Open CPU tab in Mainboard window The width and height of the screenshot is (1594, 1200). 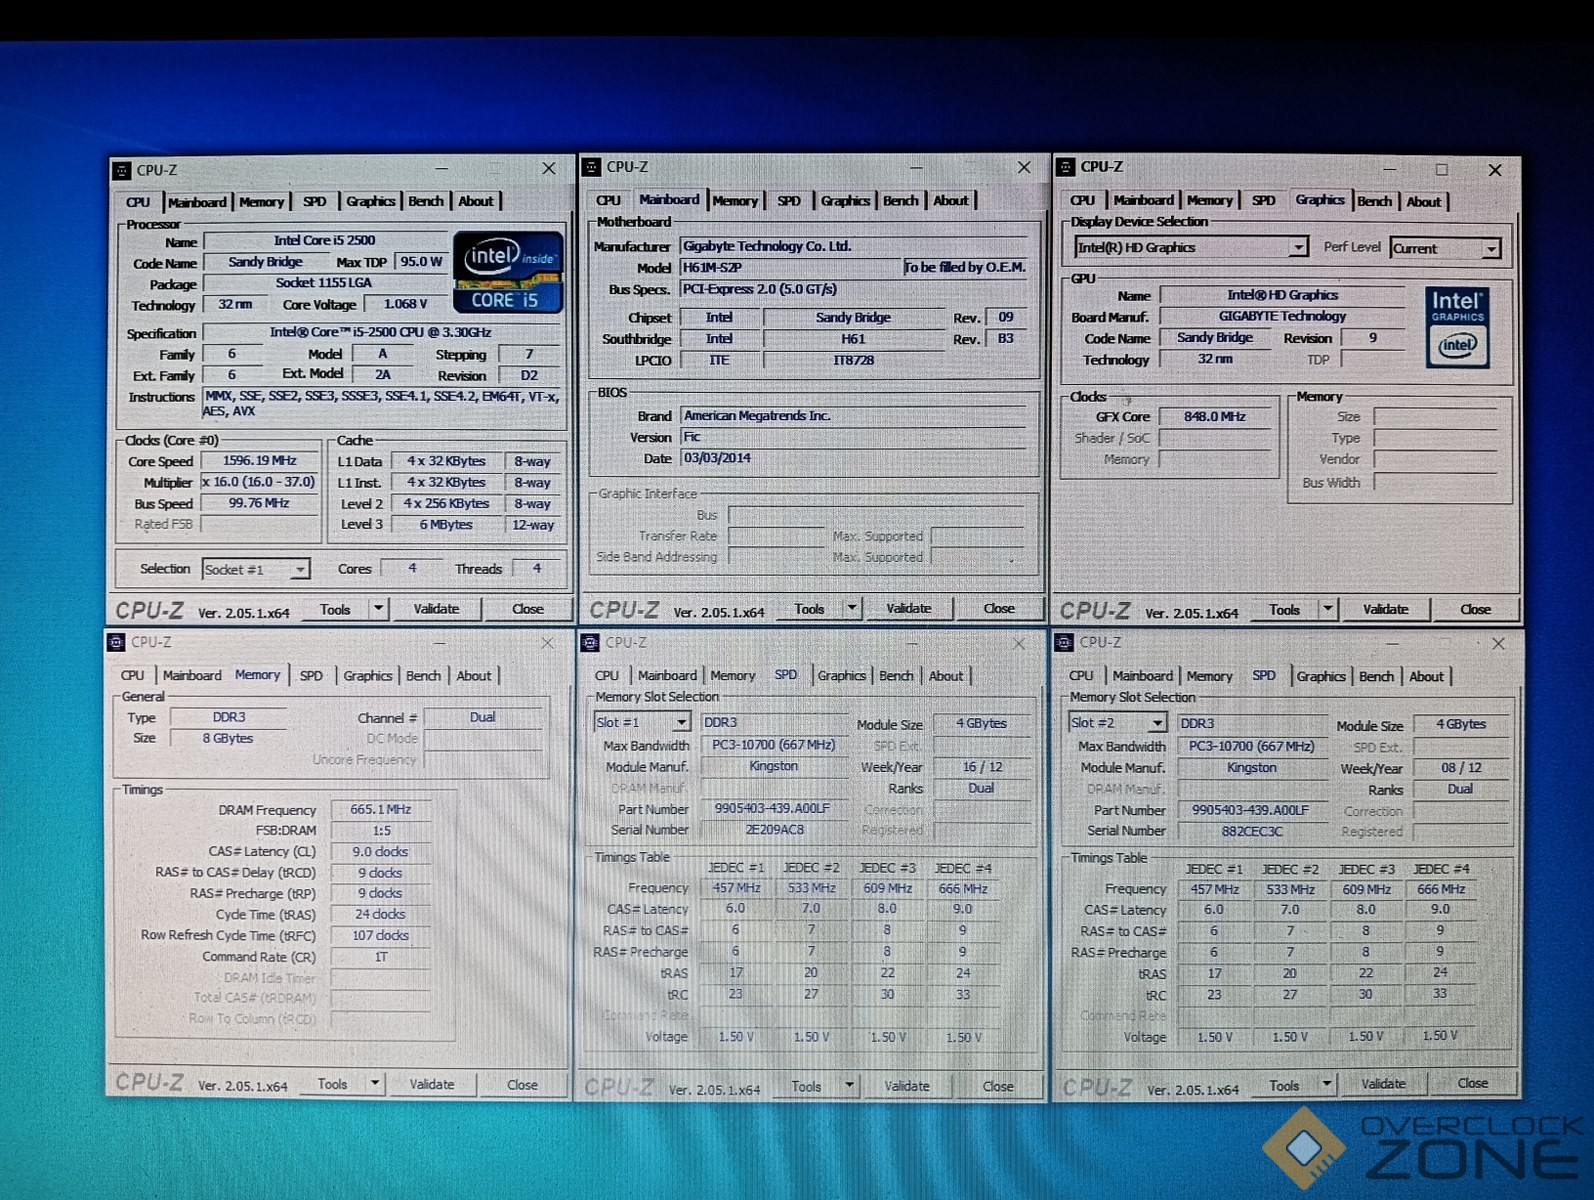(608, 201)
